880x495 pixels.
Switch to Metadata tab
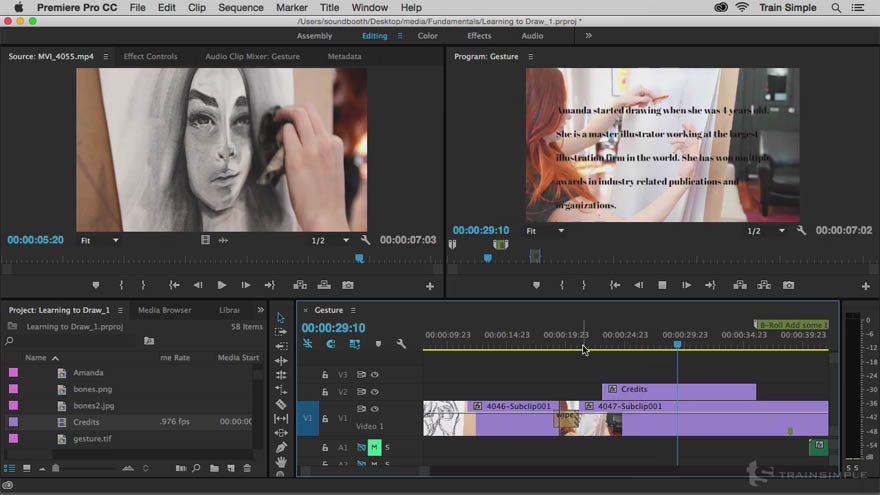click(x=345, y=57)
